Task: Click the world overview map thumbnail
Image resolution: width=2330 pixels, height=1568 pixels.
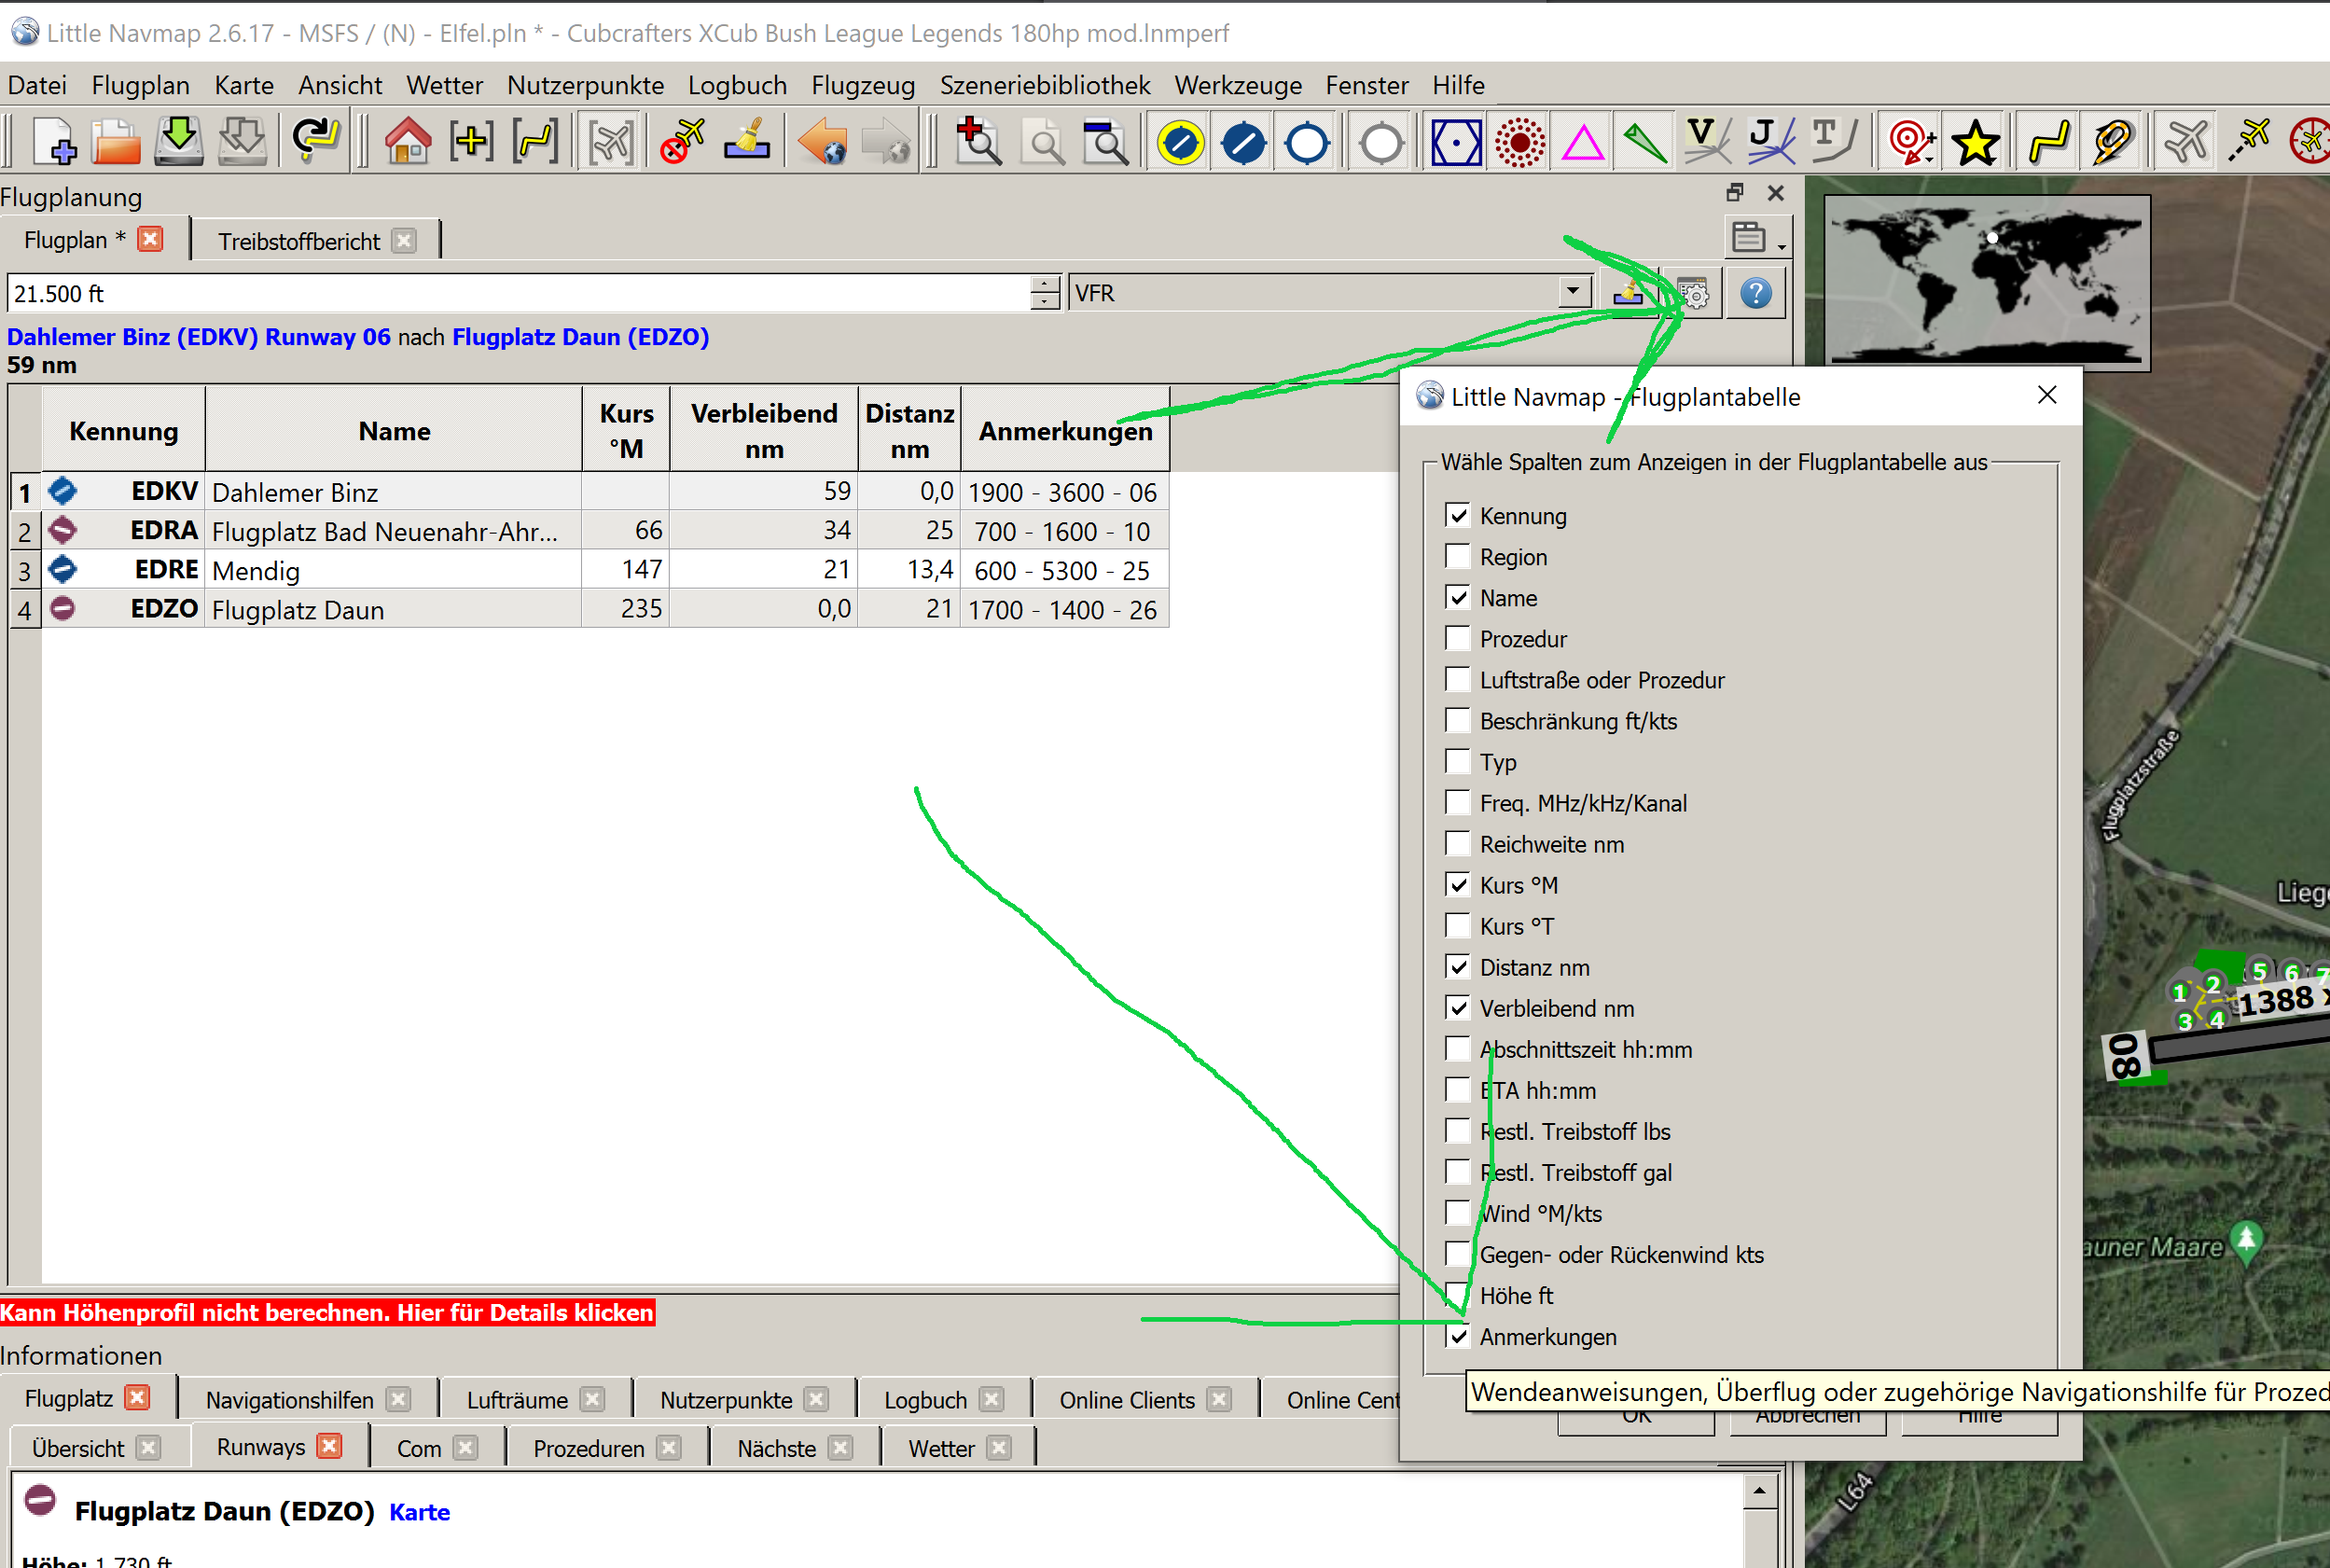Action: click(x=1986, y=283)
